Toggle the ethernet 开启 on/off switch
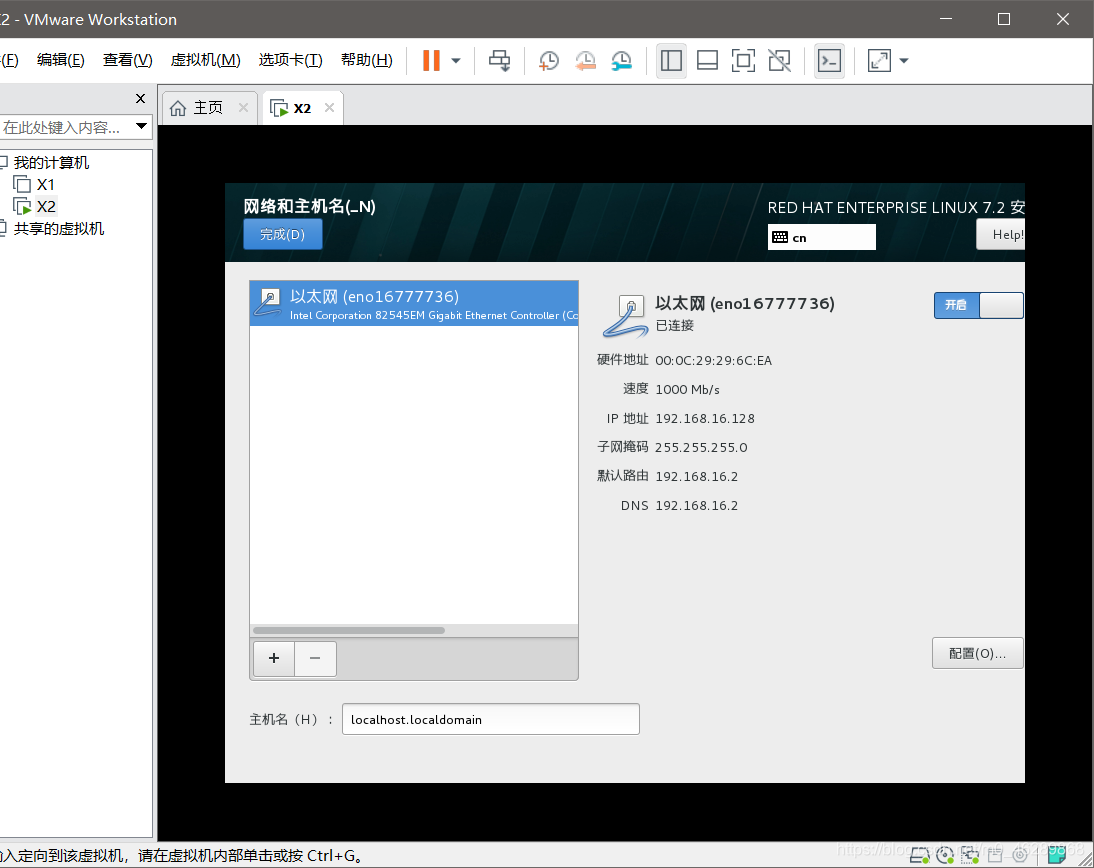This screenshot has height=868, width=1094. tap(978, 305)
